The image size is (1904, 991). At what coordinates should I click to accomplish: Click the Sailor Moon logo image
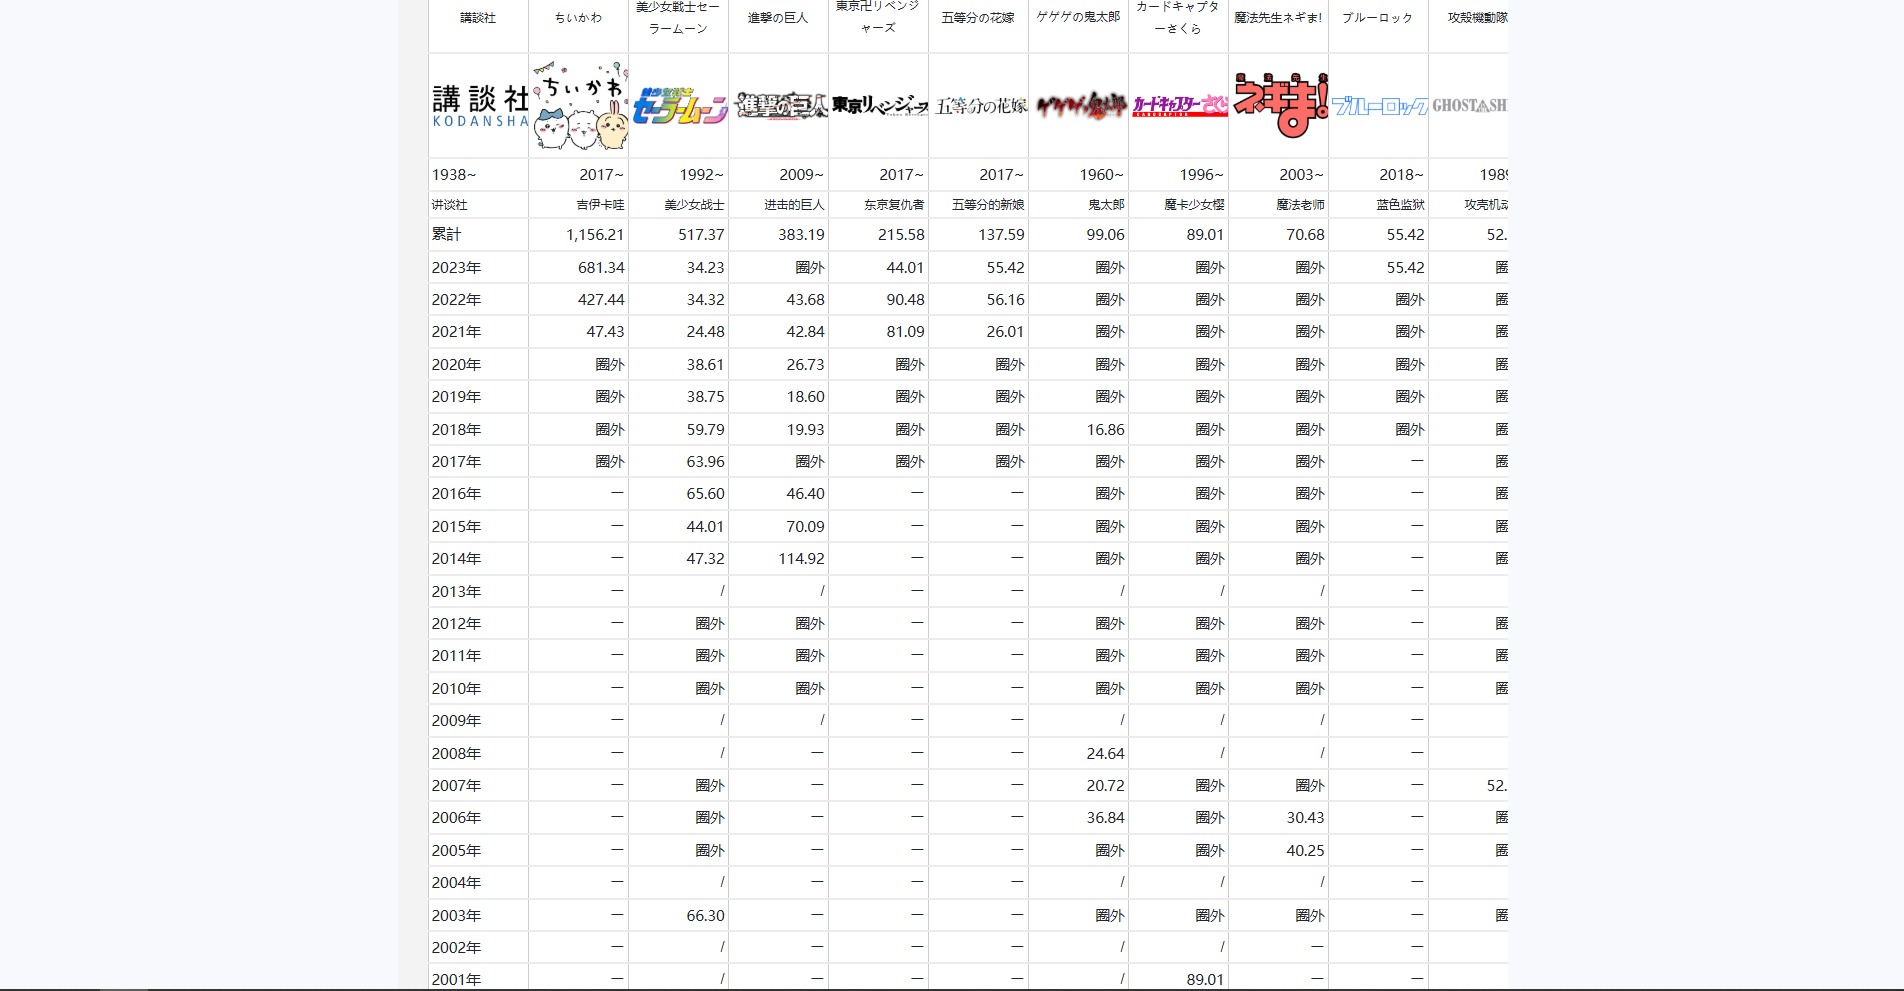(680, 106)
